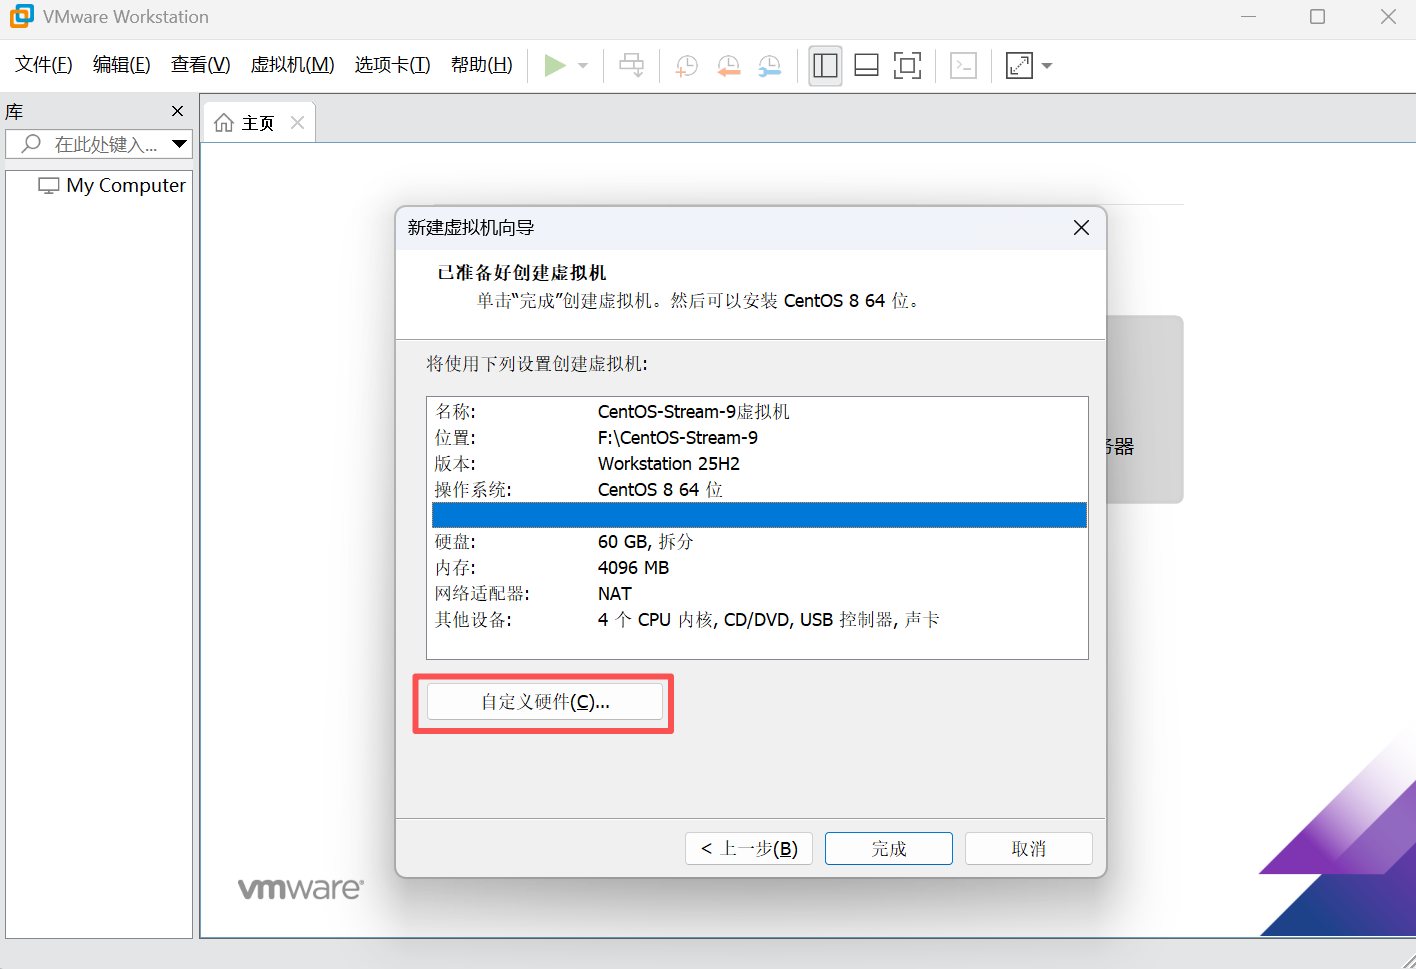Open the 虚拟机(M) menu
This screenshot has width=1416, height=969.
[293, 65]
